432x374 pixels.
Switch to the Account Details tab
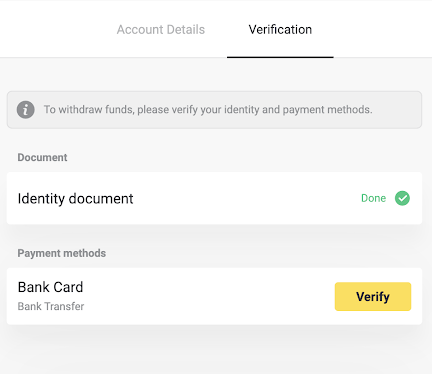[161, 30]
